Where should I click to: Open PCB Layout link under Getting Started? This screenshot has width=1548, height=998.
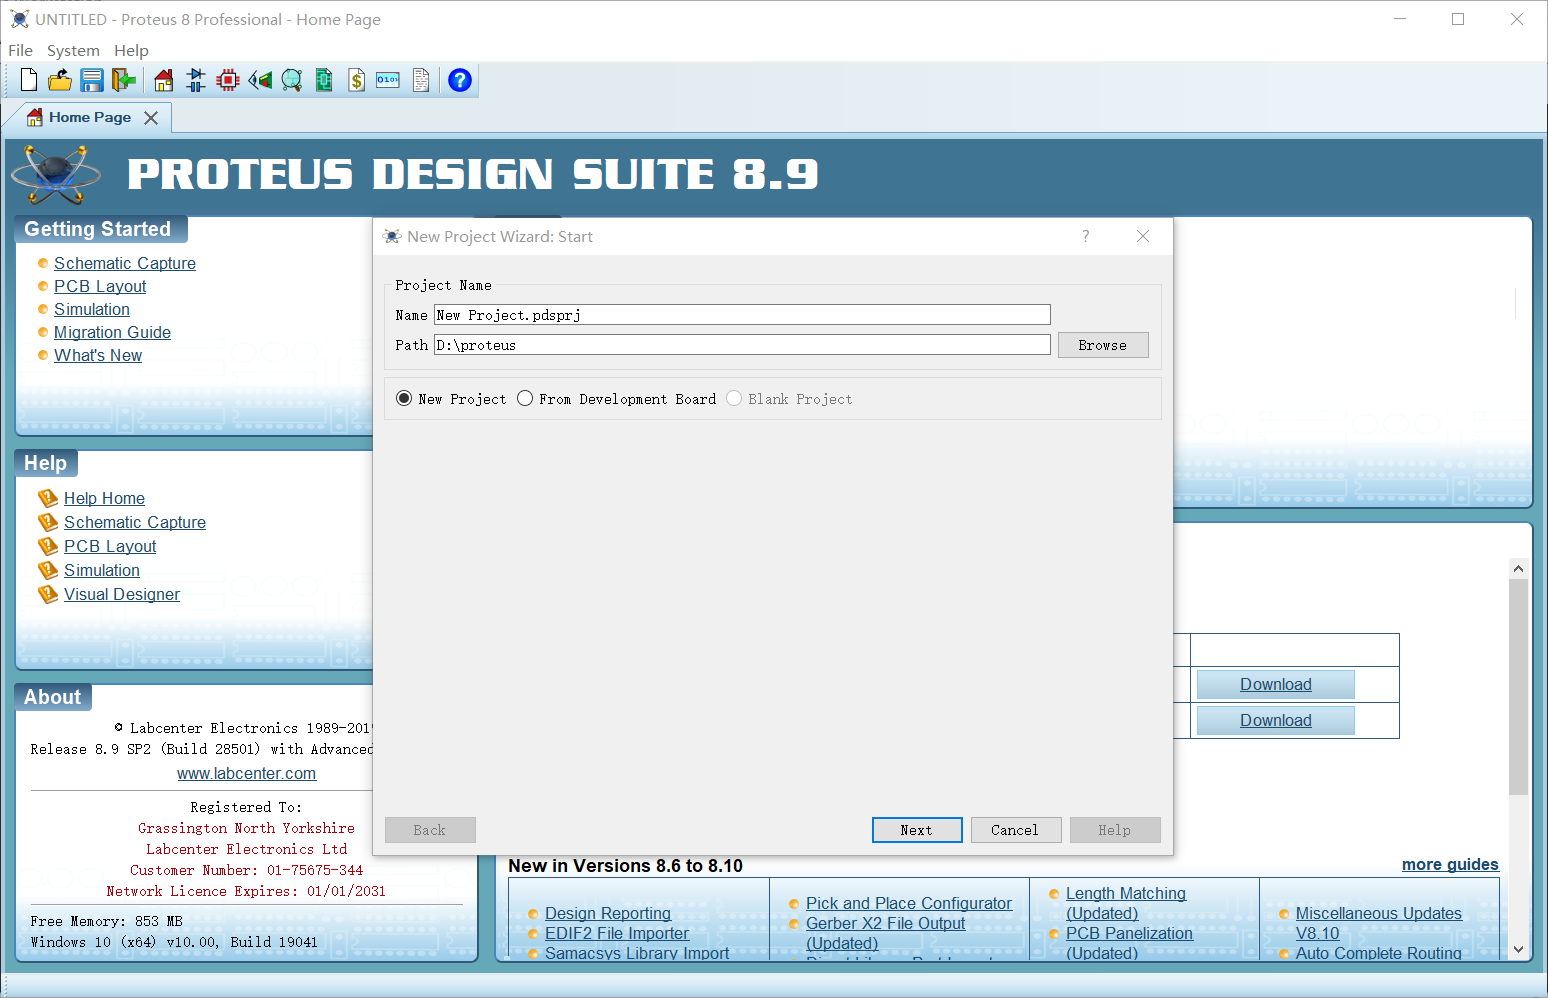(100, 286)
